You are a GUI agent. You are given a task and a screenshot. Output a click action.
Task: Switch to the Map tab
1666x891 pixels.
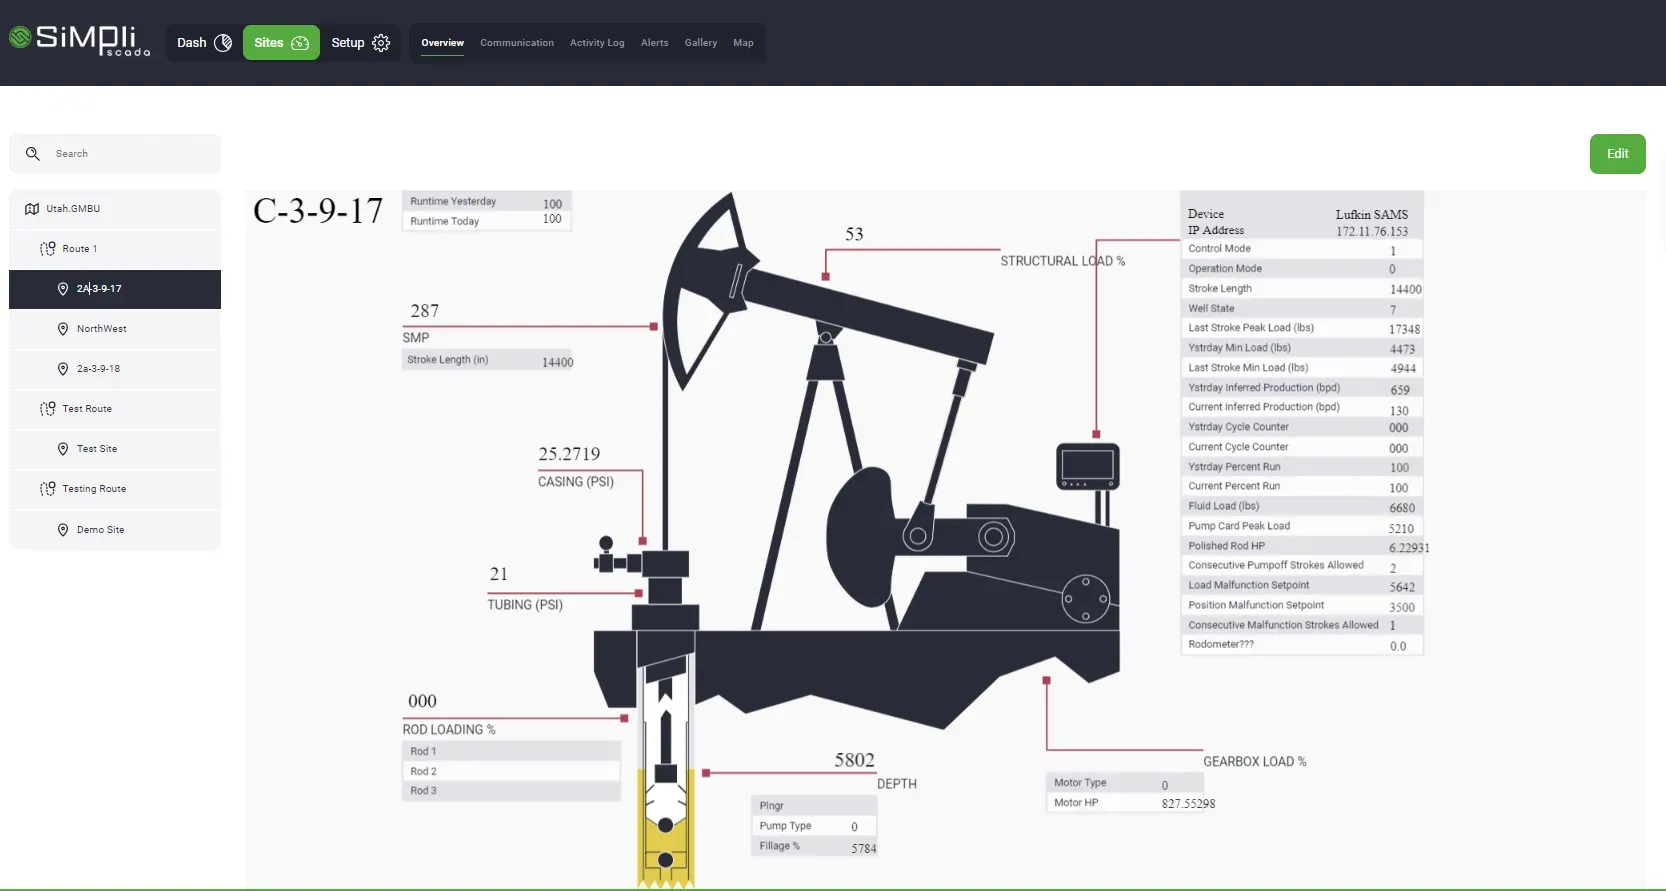(743, 43)
